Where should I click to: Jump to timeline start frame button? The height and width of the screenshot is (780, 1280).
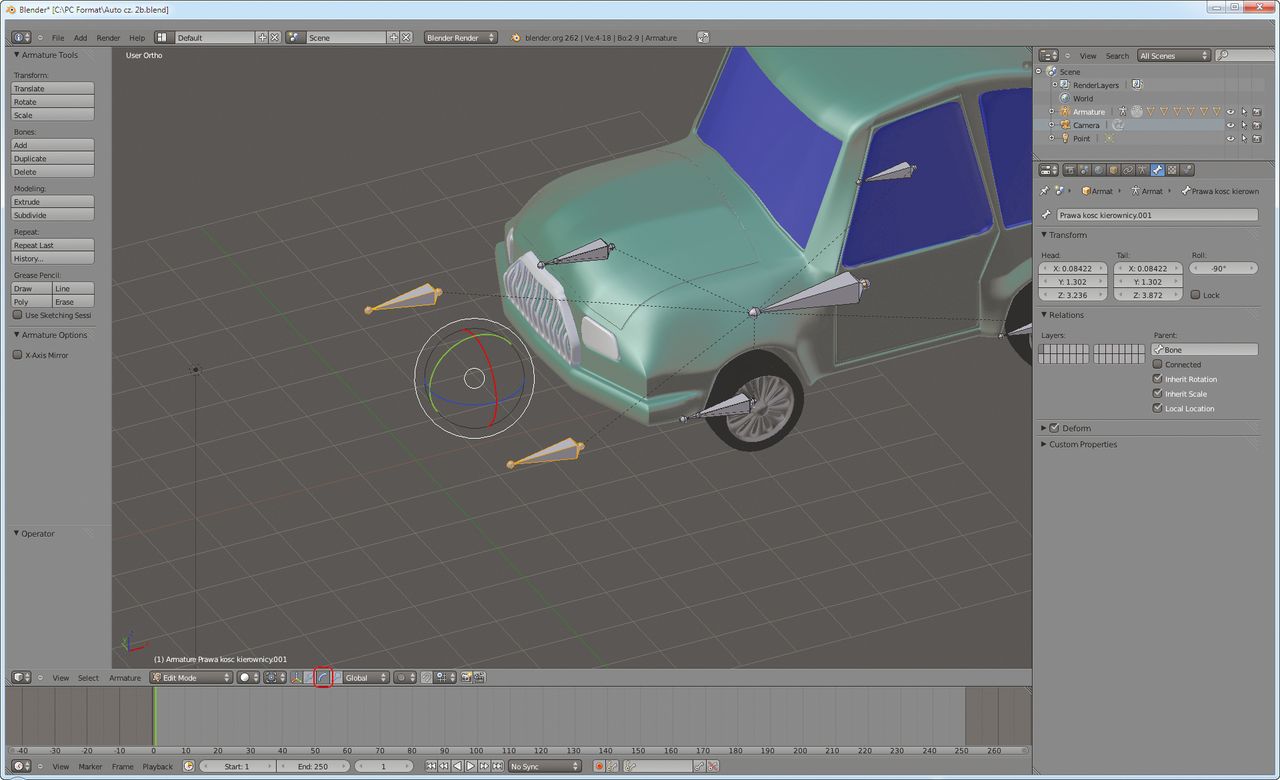[x=431, y=766]
